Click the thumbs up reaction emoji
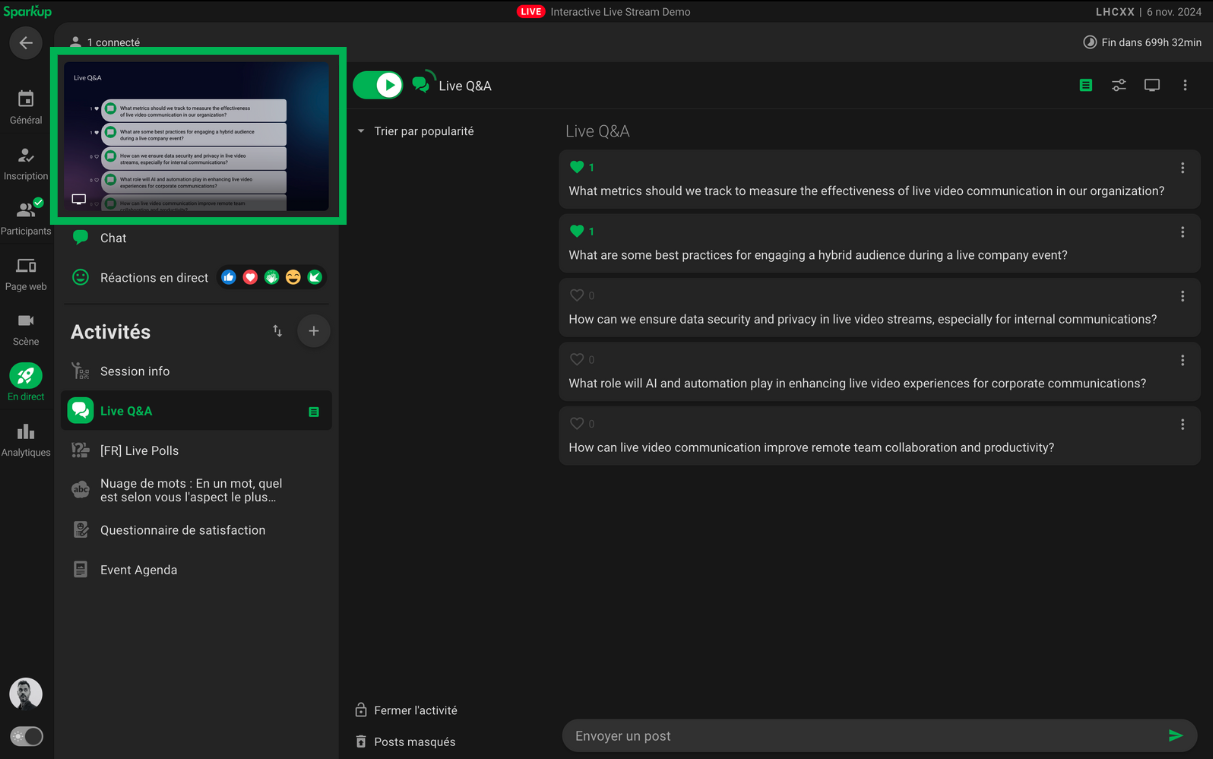The width and height of the screenshot is (1213, 759). (x=229, y=278)
